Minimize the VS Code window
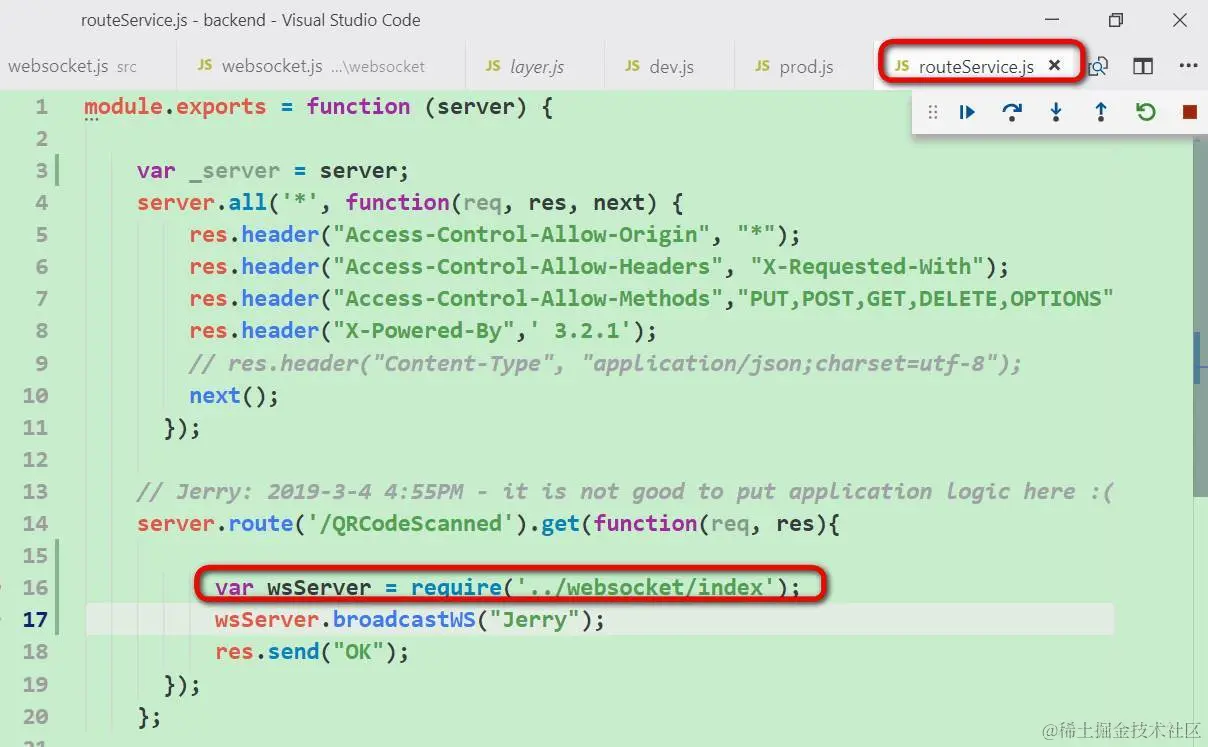This screenshot has height=747, width=1208. (x=1052, y=20)
